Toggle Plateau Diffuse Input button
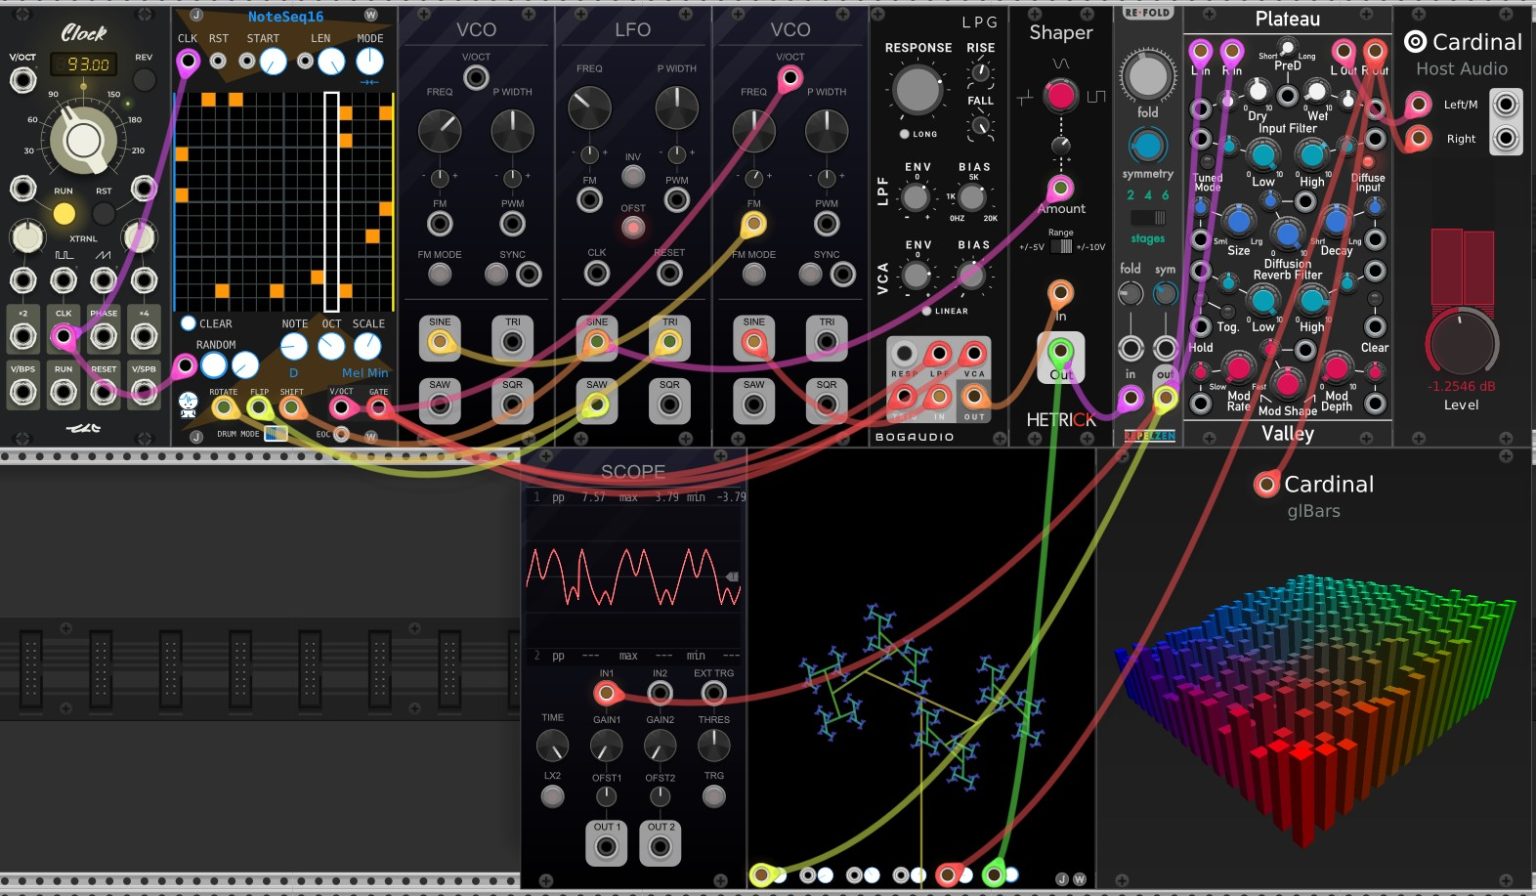The width and height of the screenshot is (1536, 896). (1369, 162)
